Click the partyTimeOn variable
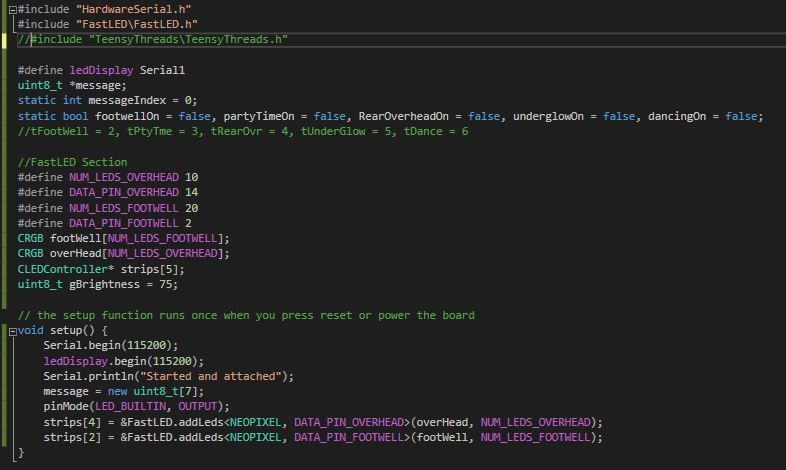This screenshot has width=786, height=470. point(259,116)
